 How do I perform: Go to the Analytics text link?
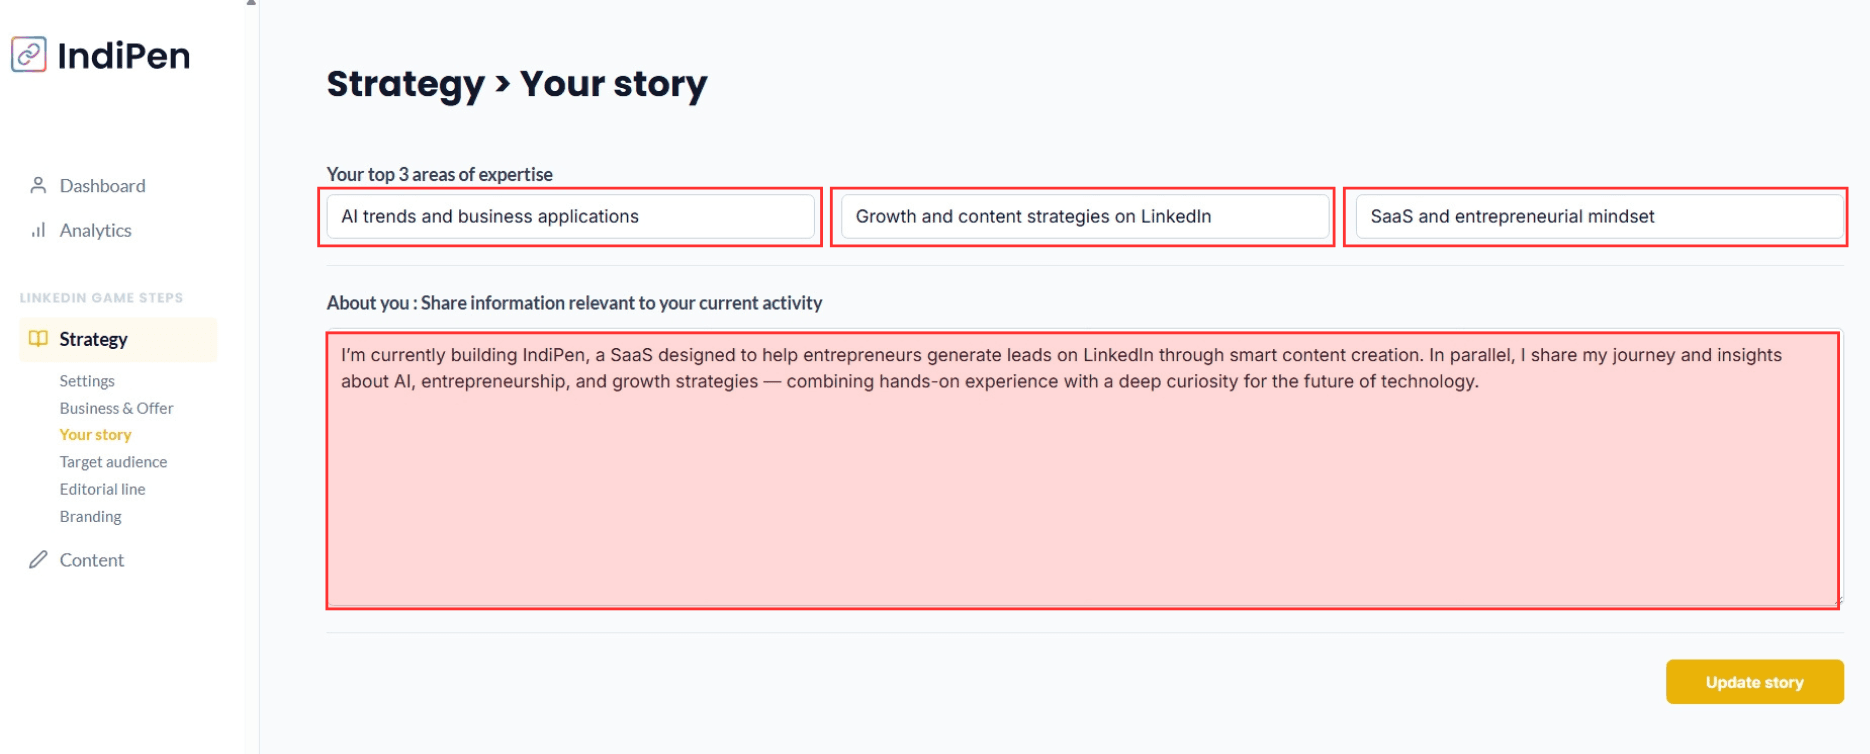[x=95, y=230]
